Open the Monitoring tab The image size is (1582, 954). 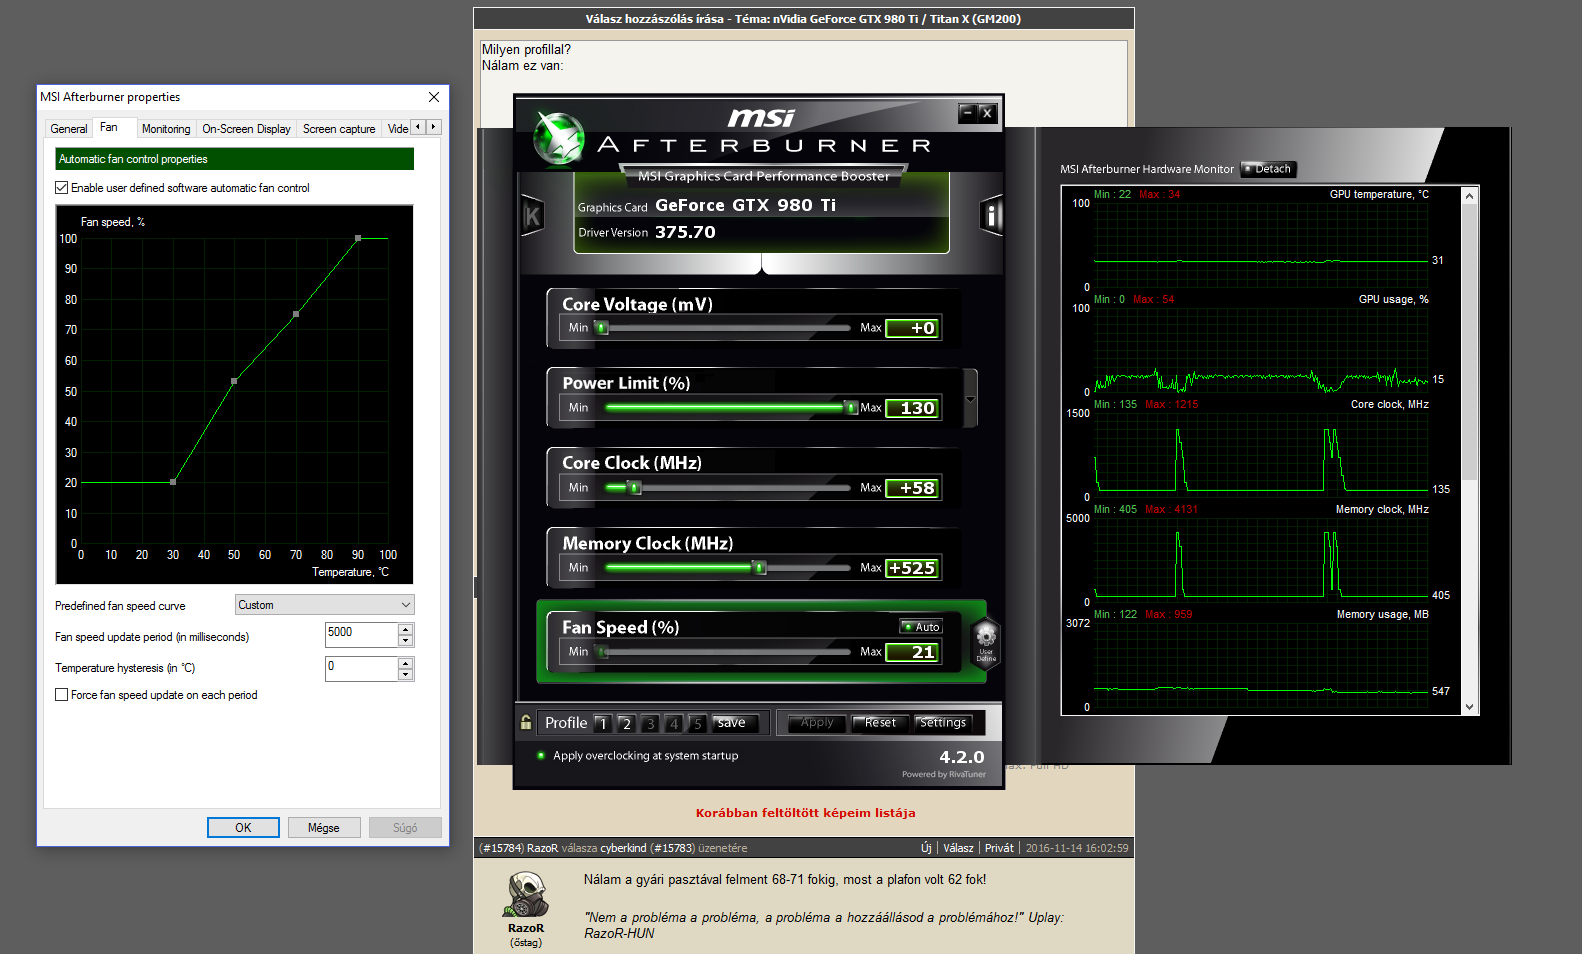[x=166, y=129]
